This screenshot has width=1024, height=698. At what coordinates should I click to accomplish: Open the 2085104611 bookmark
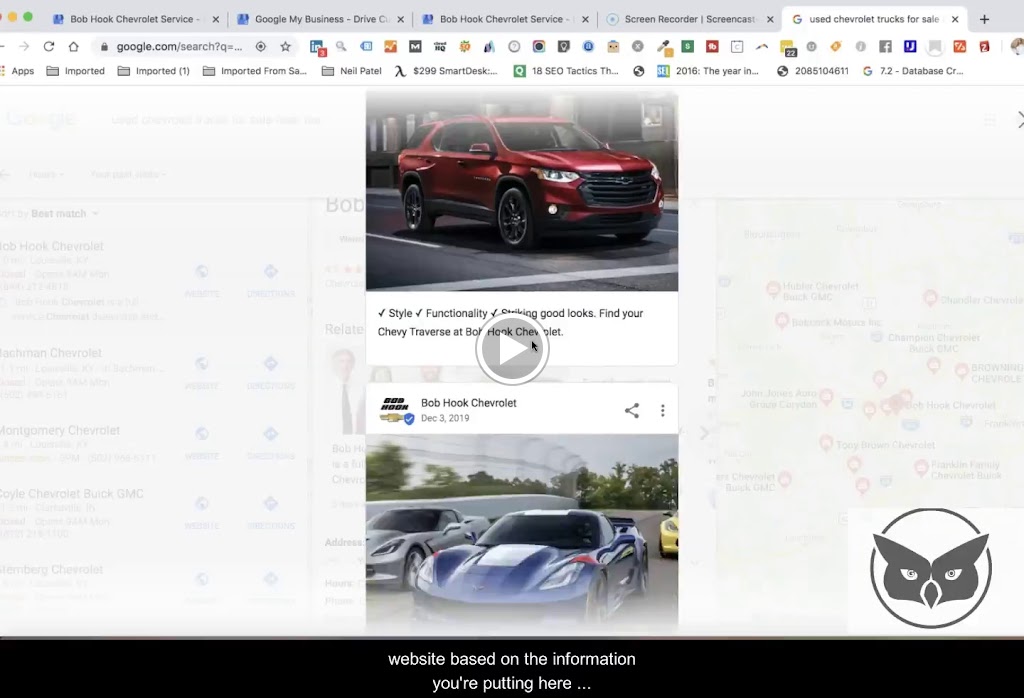pyautogui.click(x=812, y=71)
